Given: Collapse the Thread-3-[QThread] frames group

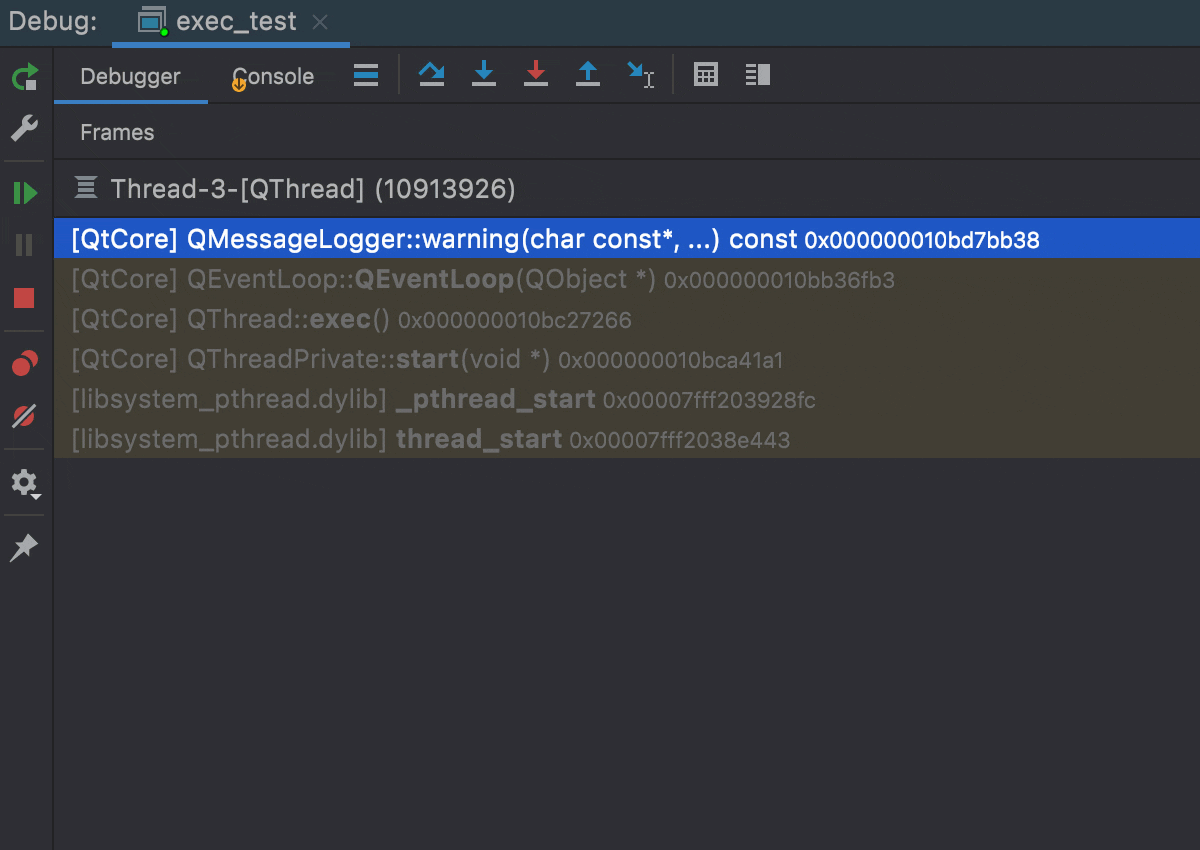Looking at the screenshot, I should click(85, 188).
